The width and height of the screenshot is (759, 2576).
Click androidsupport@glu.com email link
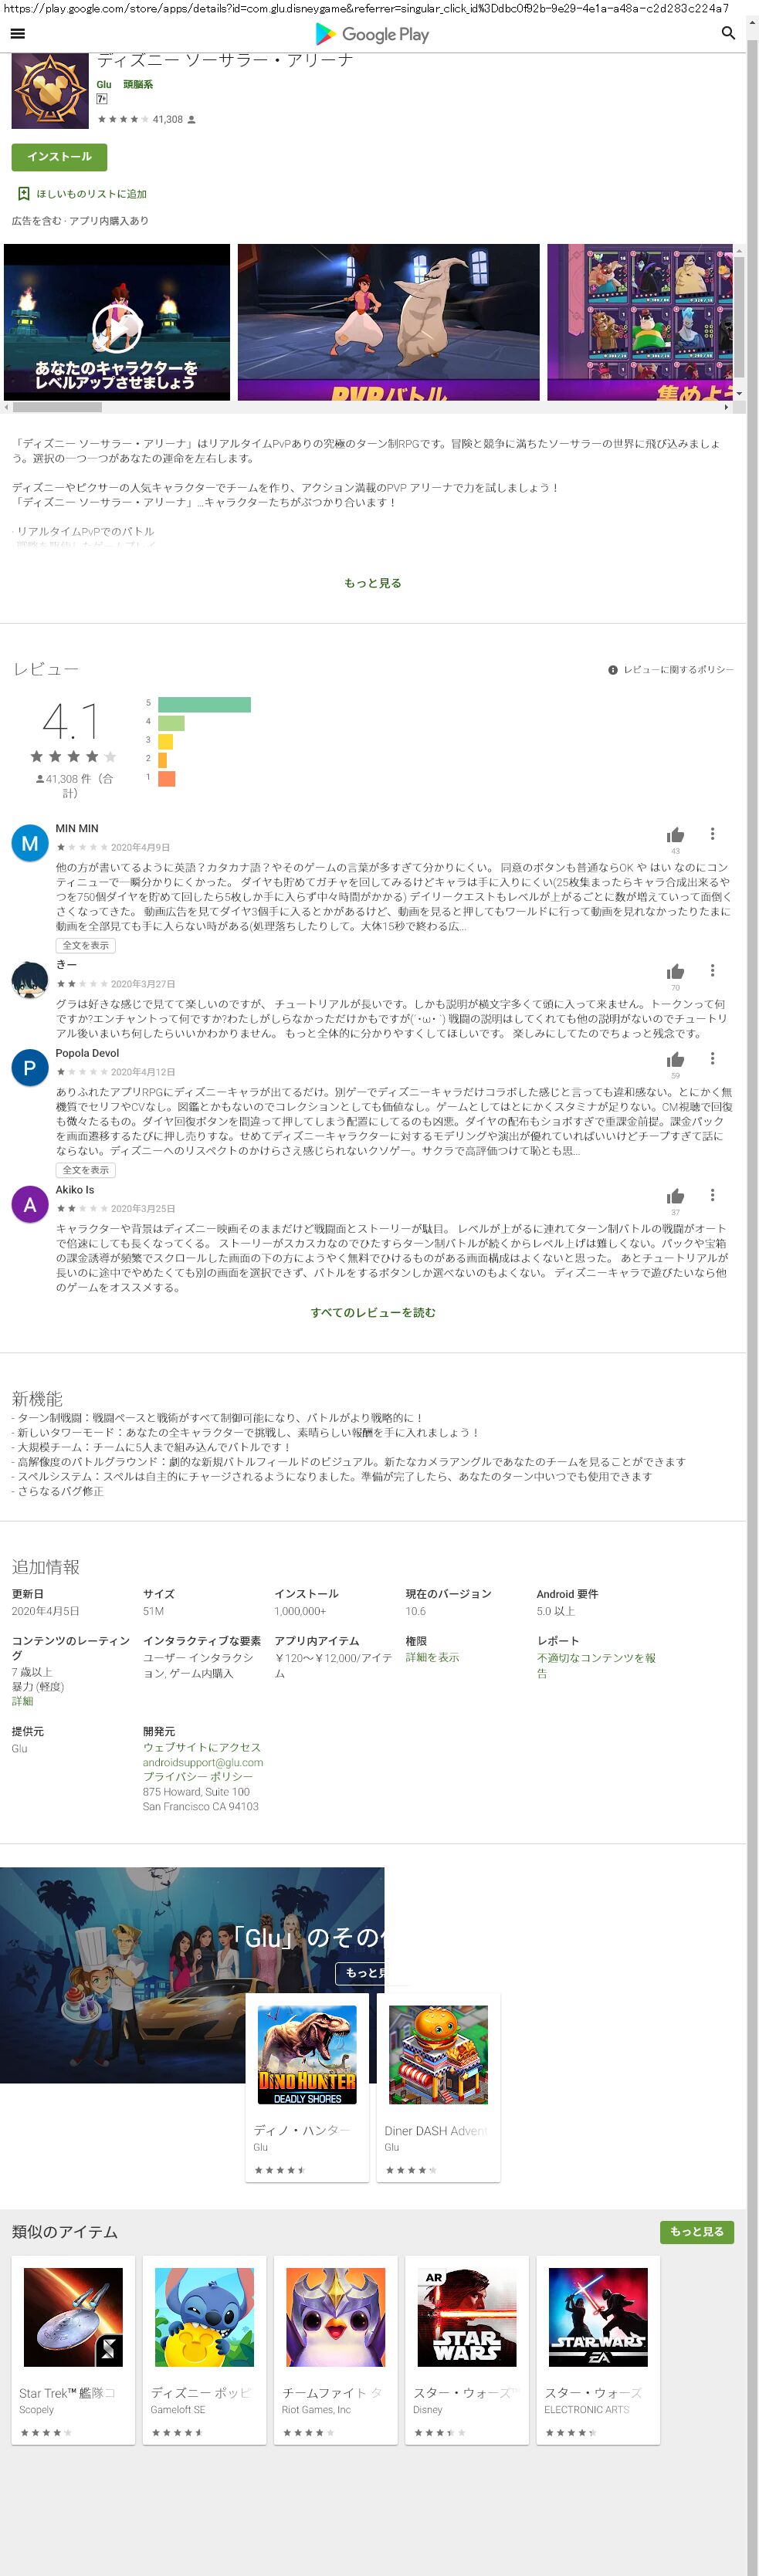click(203, 1762)
